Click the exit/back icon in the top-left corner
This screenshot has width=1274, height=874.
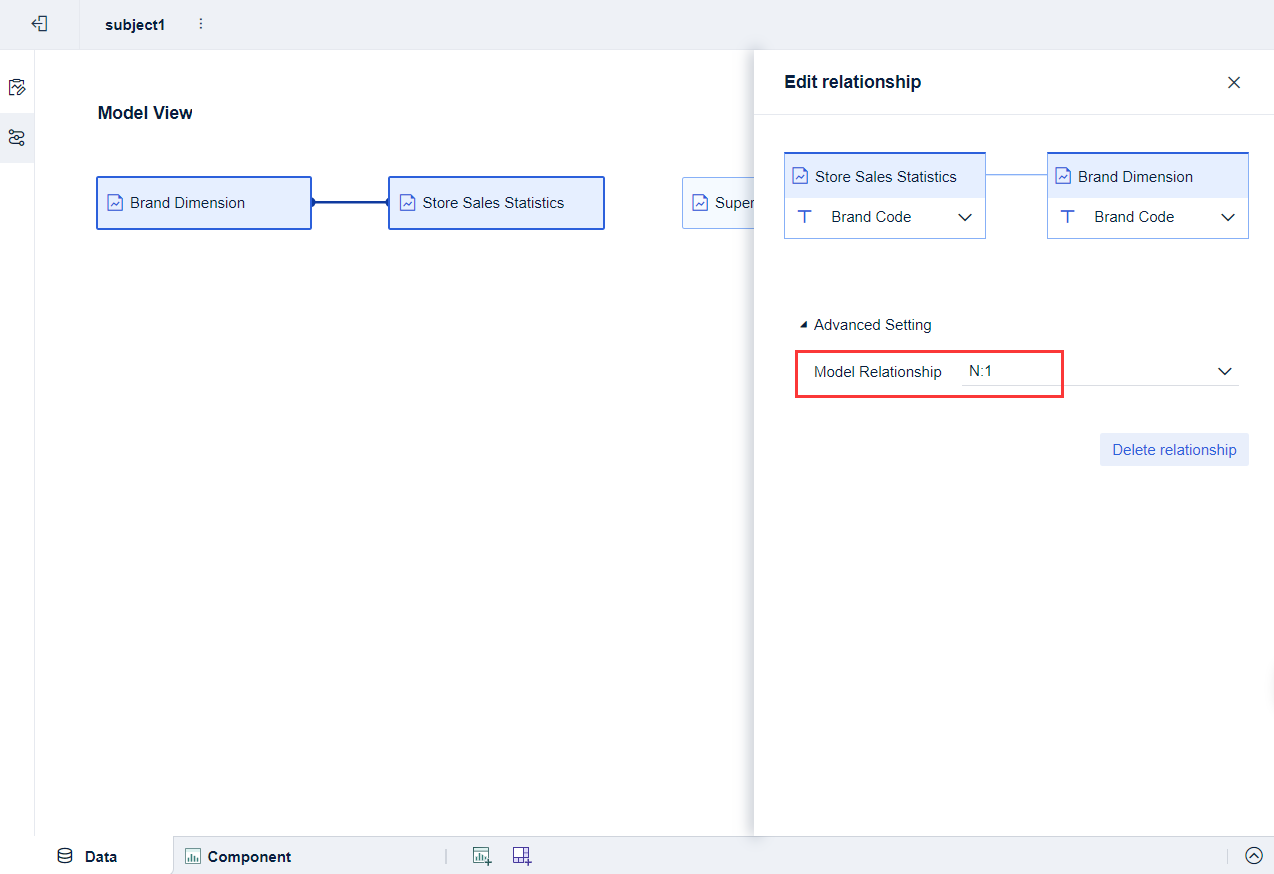tap(40, 24)
